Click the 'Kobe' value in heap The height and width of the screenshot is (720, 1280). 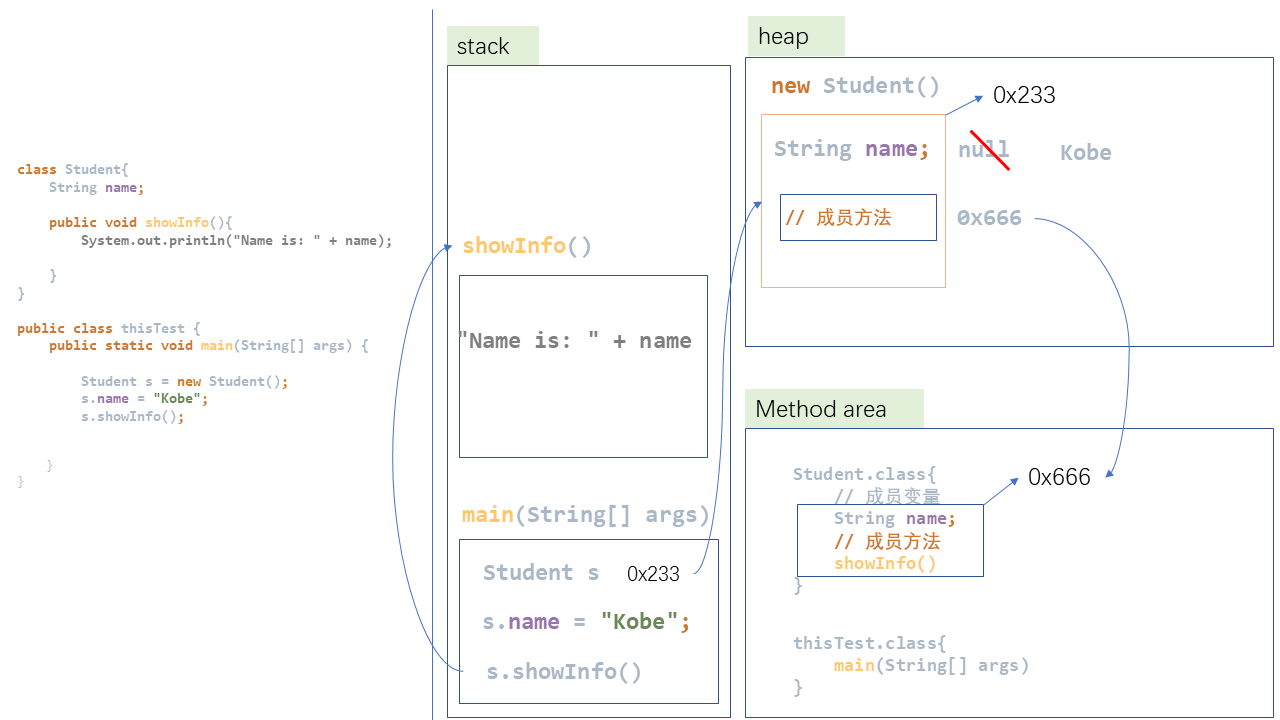(1085, 153)
